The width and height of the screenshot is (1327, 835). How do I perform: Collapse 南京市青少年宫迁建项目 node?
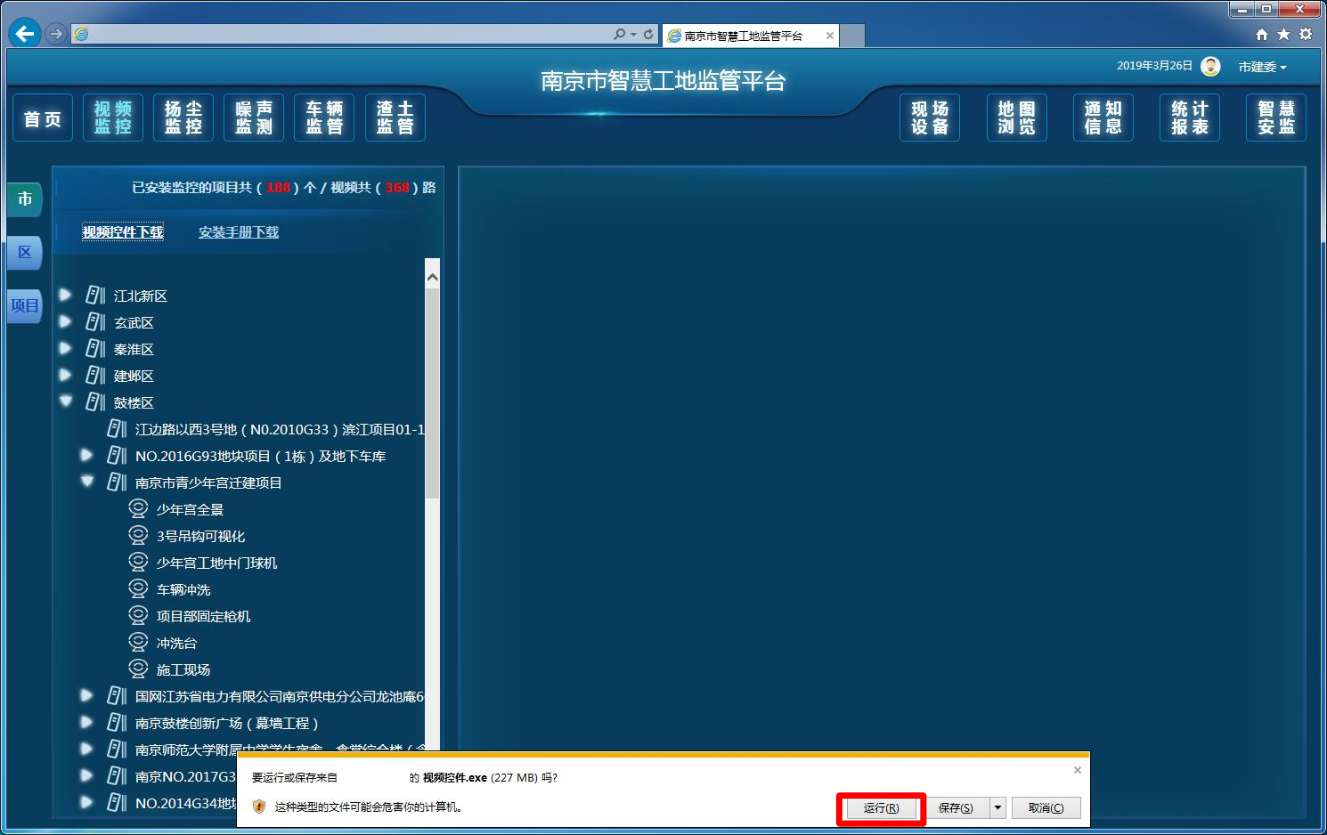(87, 481)
